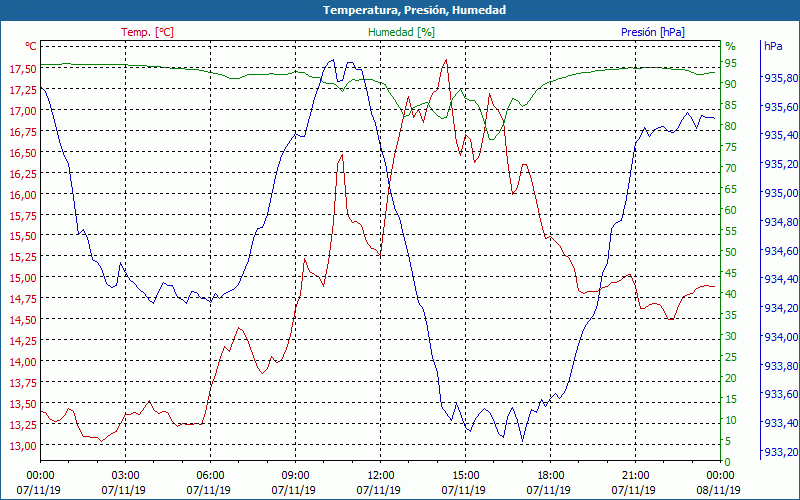Image resolution: width=800 pixels, height=500 pixels.
Task: Select the red "Temp. [°C]" legend label
Action: pyautogui.click(x=147, y=32)
